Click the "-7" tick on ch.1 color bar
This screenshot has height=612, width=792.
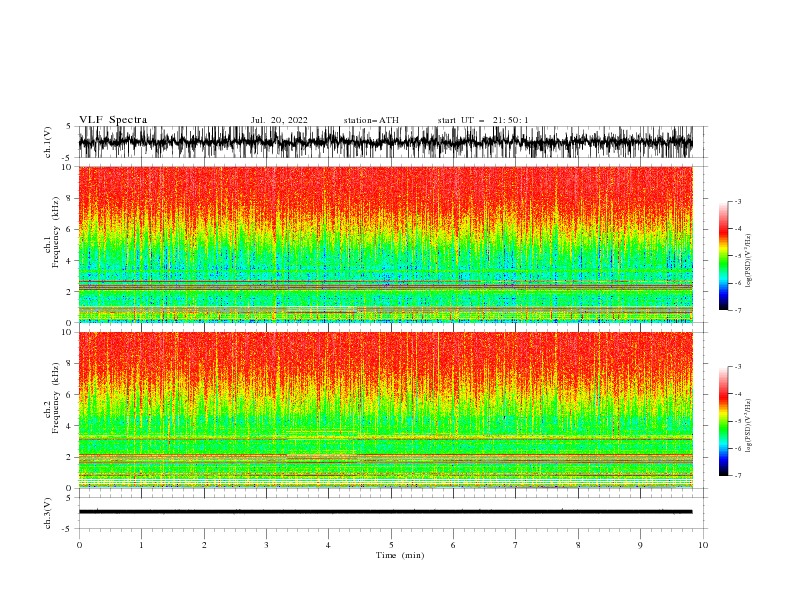(x=738, y=310)
